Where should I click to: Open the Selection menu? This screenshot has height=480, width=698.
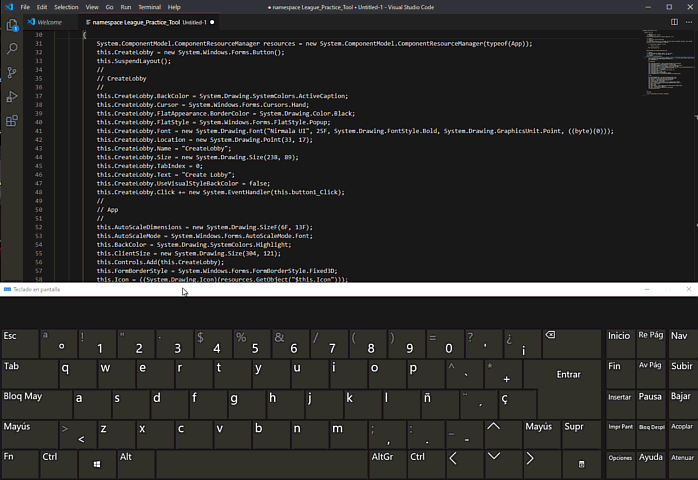tap(66, 6)
